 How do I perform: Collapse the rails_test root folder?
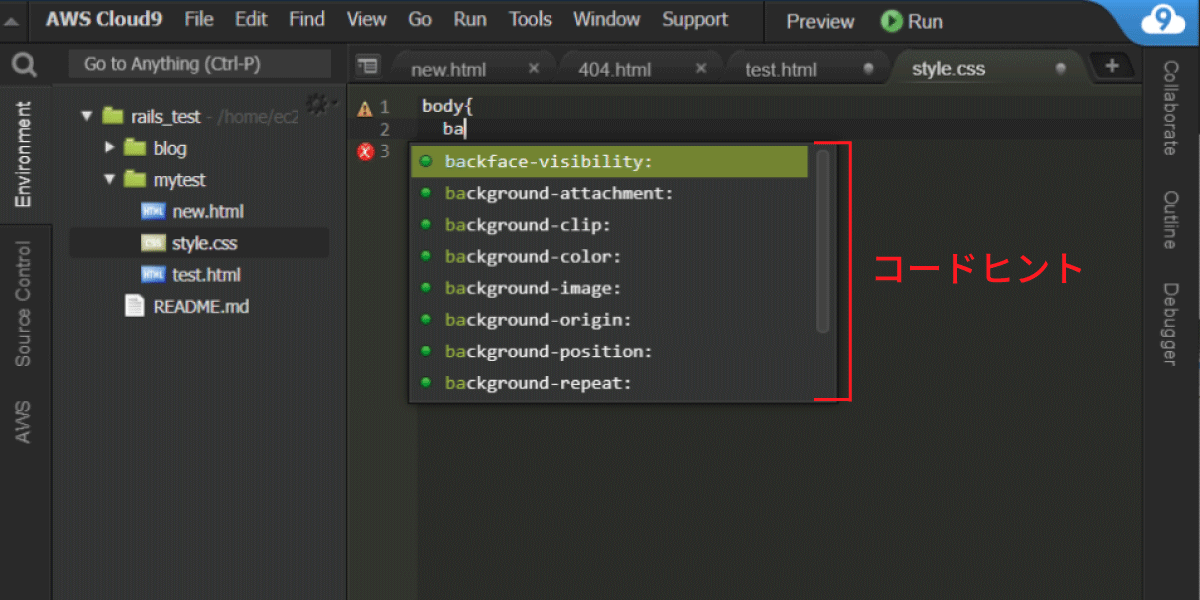(87, 116)
